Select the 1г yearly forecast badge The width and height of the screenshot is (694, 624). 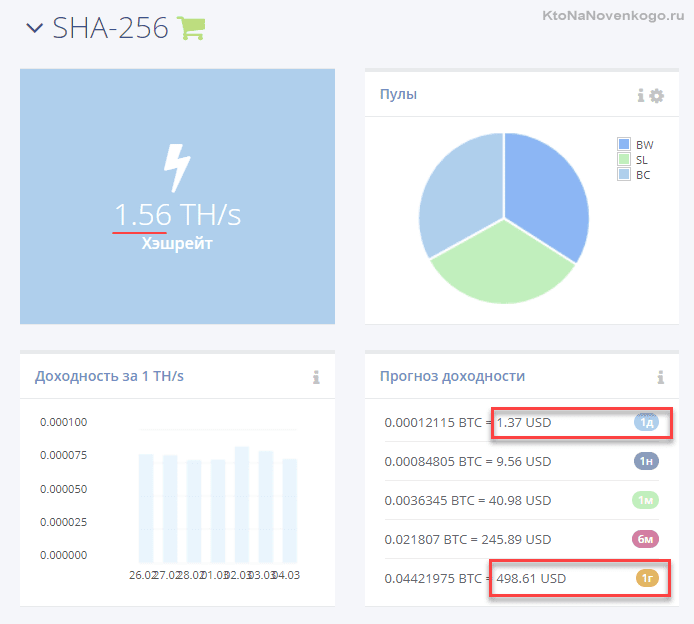pos(646,578)
